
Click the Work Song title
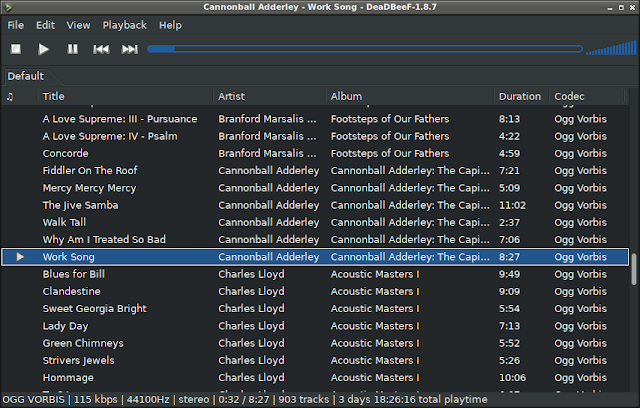point(69,257)
